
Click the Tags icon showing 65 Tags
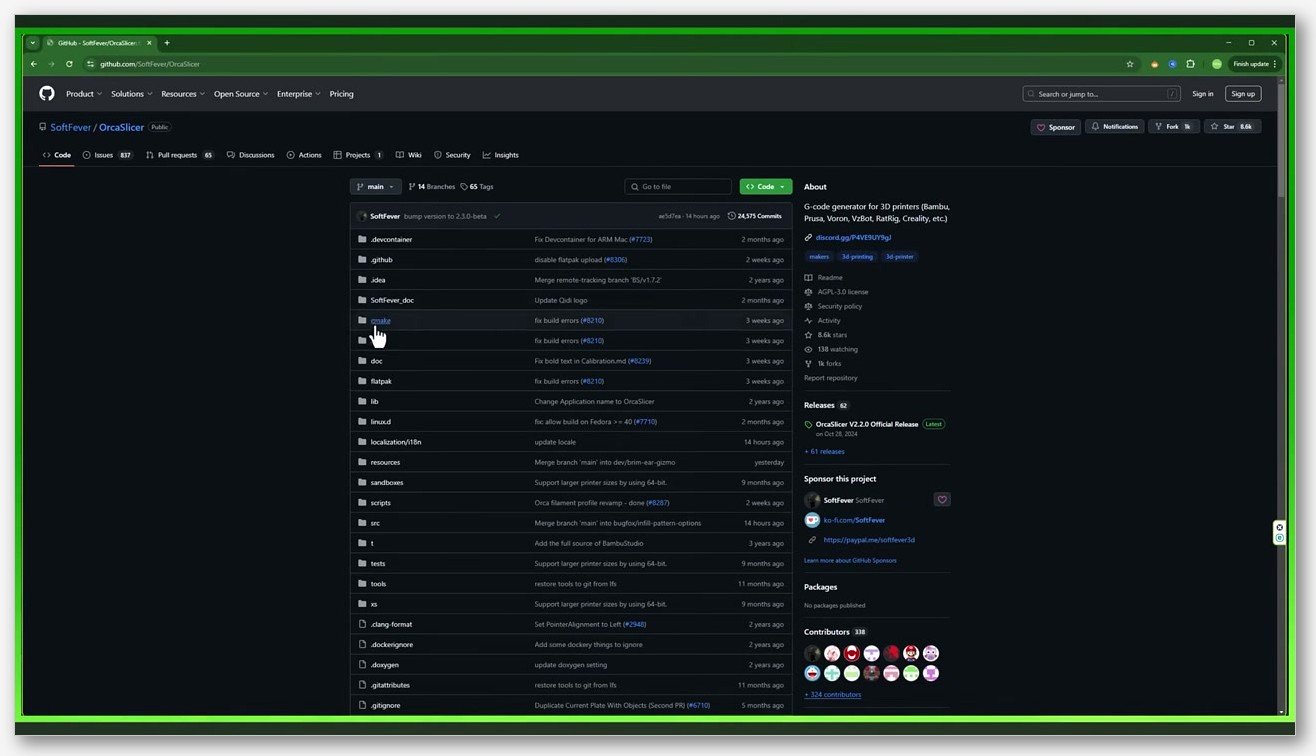click(464, 187)
